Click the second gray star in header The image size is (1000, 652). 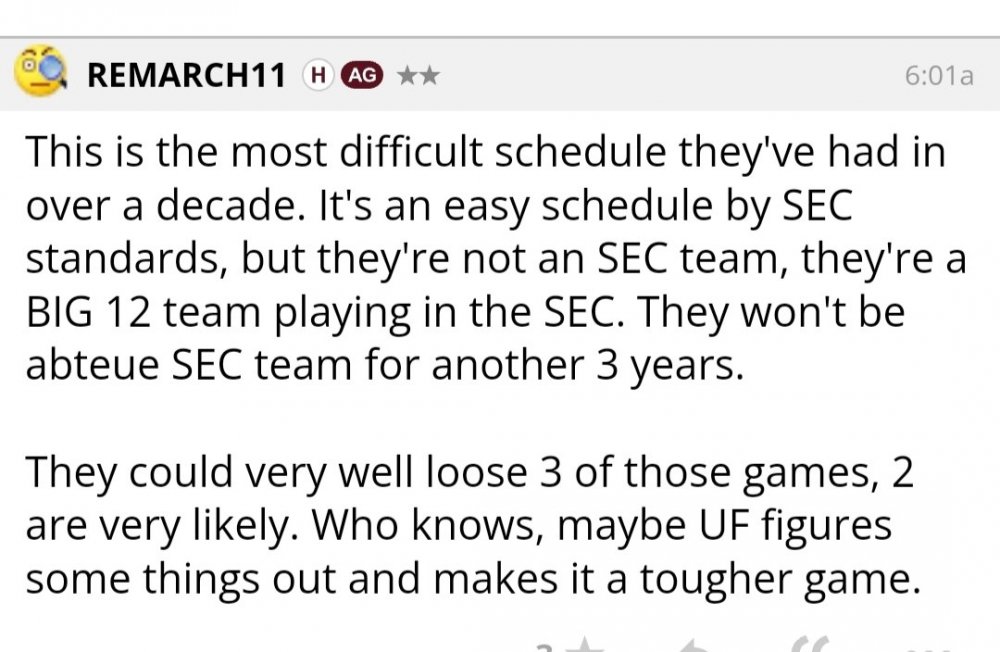(x=428, y=75)
